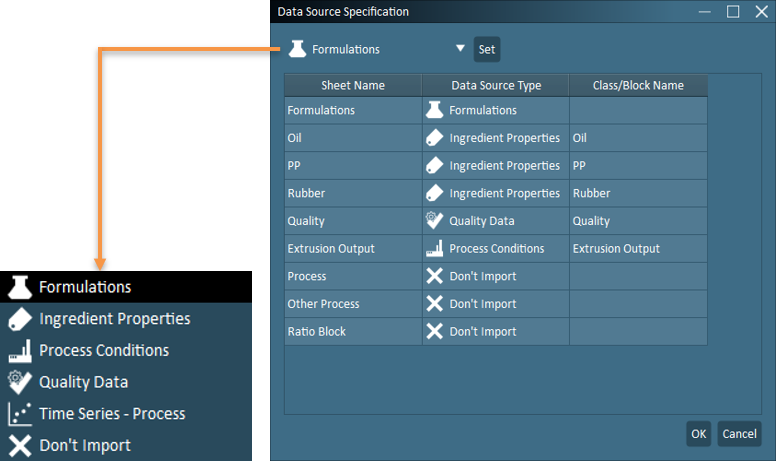Viewport: 776px width, 461px height.
Task: Click the 'Quality' class name cell
Action: click(638, 221)
